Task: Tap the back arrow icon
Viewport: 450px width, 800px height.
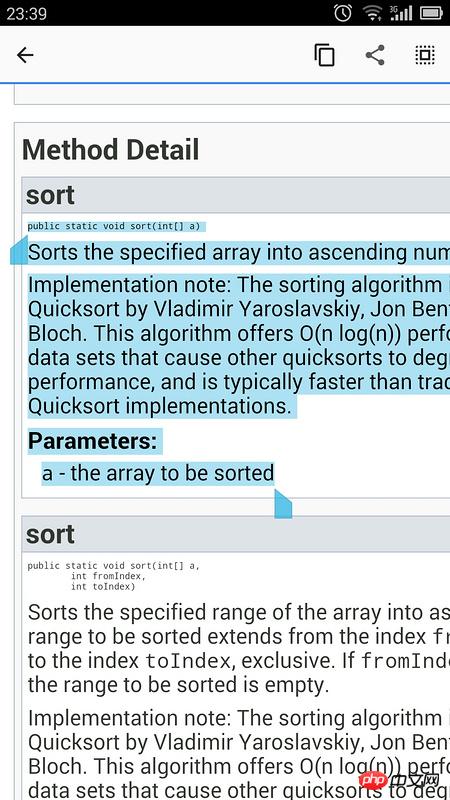Action: pos(24,55)
